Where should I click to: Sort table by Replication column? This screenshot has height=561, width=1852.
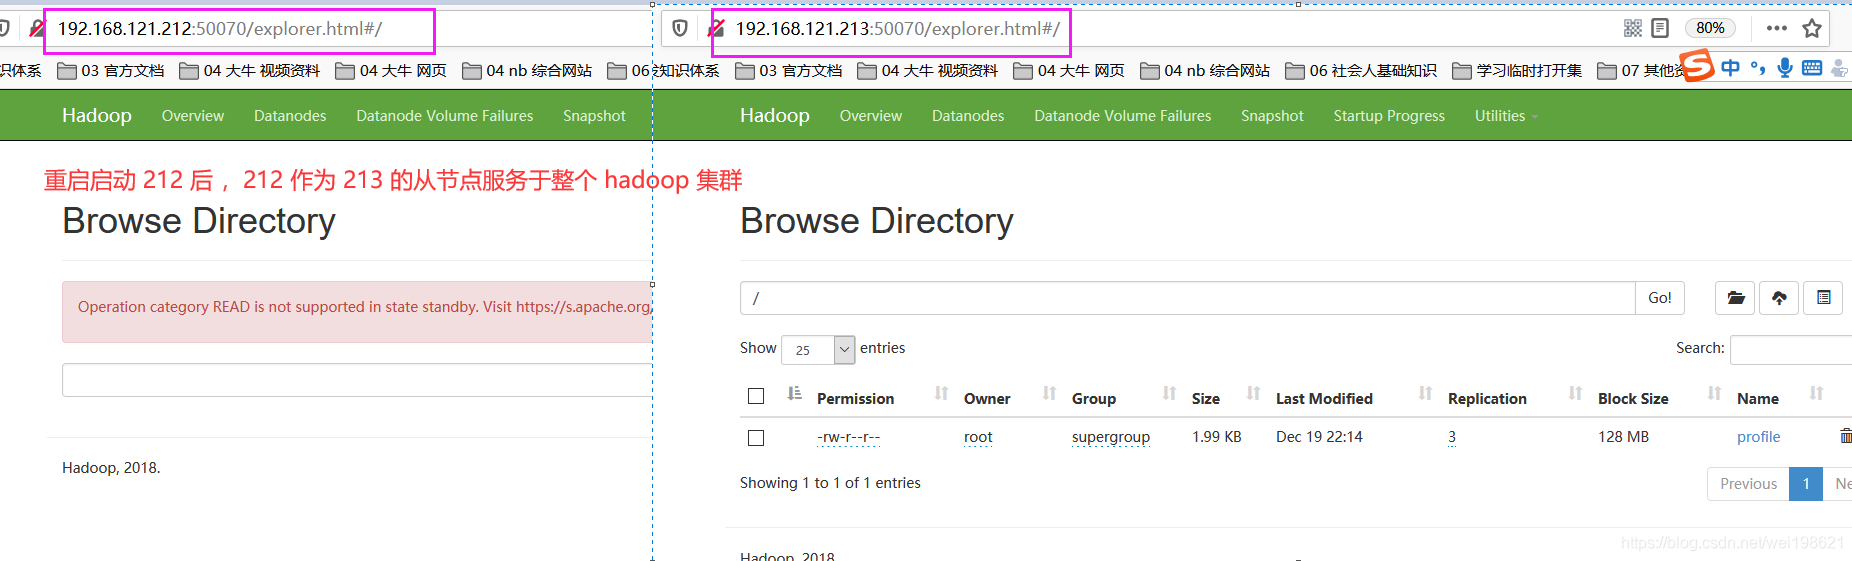(x=1487, y=398)
